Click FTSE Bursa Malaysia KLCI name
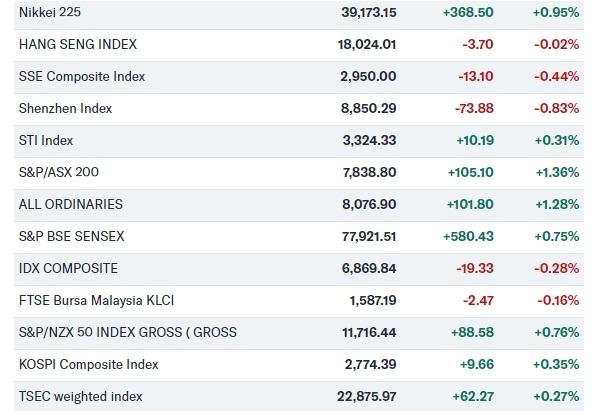This screenshot has height=411, width=600. pyautogui.click(x=96, y=300)
